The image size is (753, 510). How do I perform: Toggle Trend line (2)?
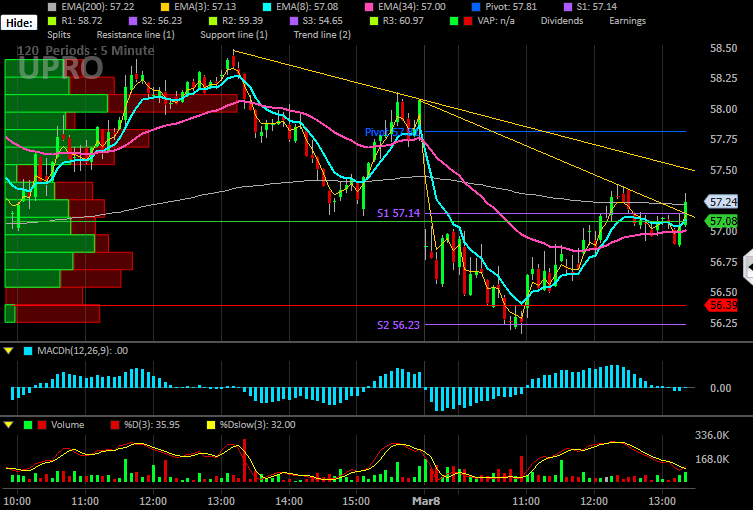pos(322,35)
